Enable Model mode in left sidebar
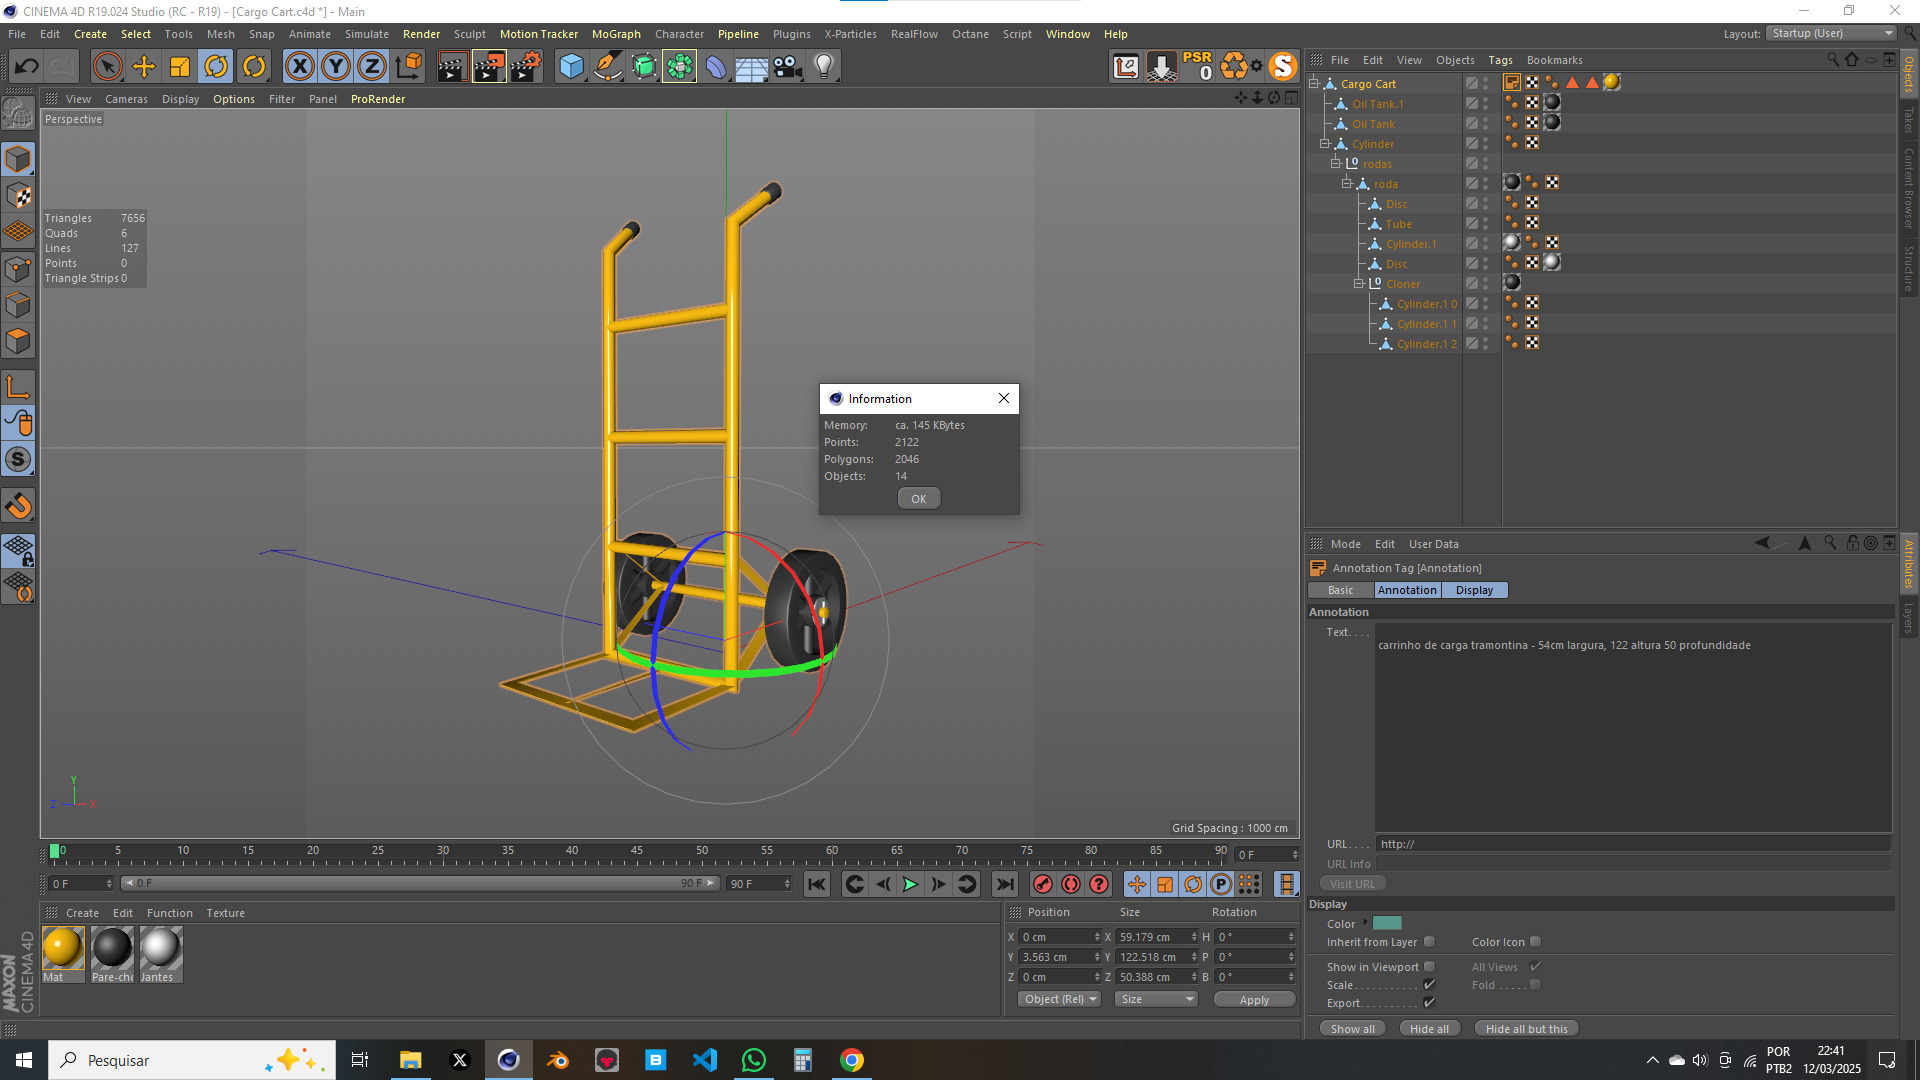Image resolution: width=1920 pixels, height=1080 pixels. coord(18,160)
